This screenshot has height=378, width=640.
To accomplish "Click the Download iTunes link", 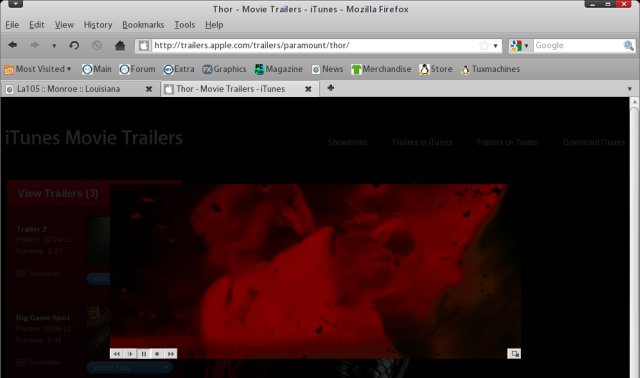I will (x=594, y=142).
